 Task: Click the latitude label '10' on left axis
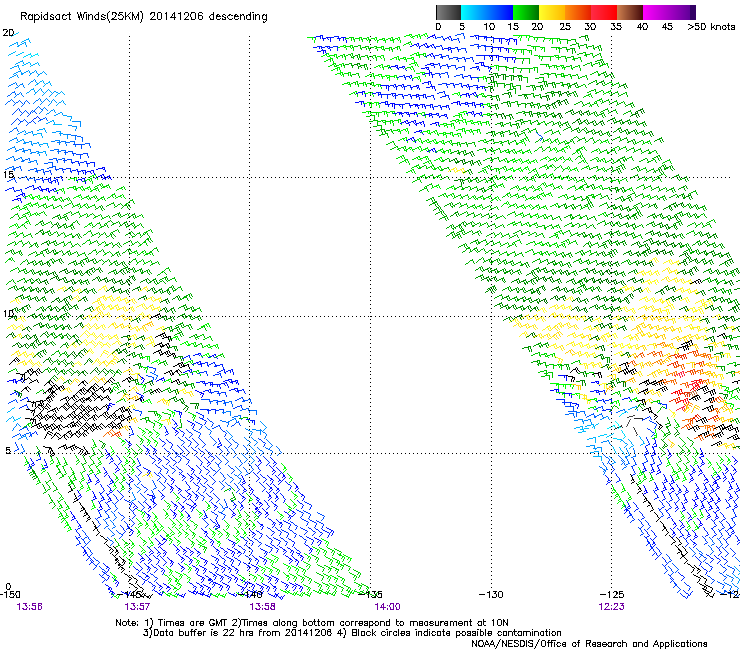click(x=8, y=313)
